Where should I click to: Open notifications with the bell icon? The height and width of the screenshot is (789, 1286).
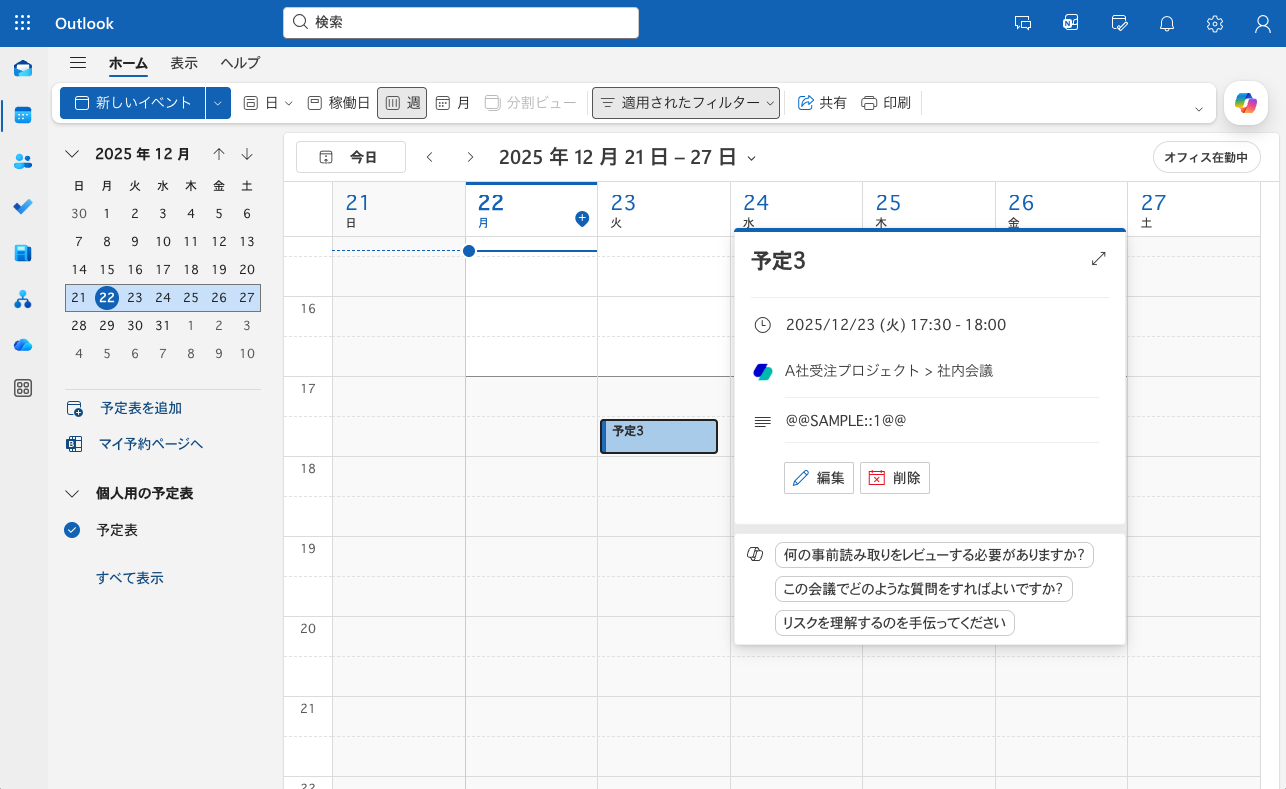1166,23
